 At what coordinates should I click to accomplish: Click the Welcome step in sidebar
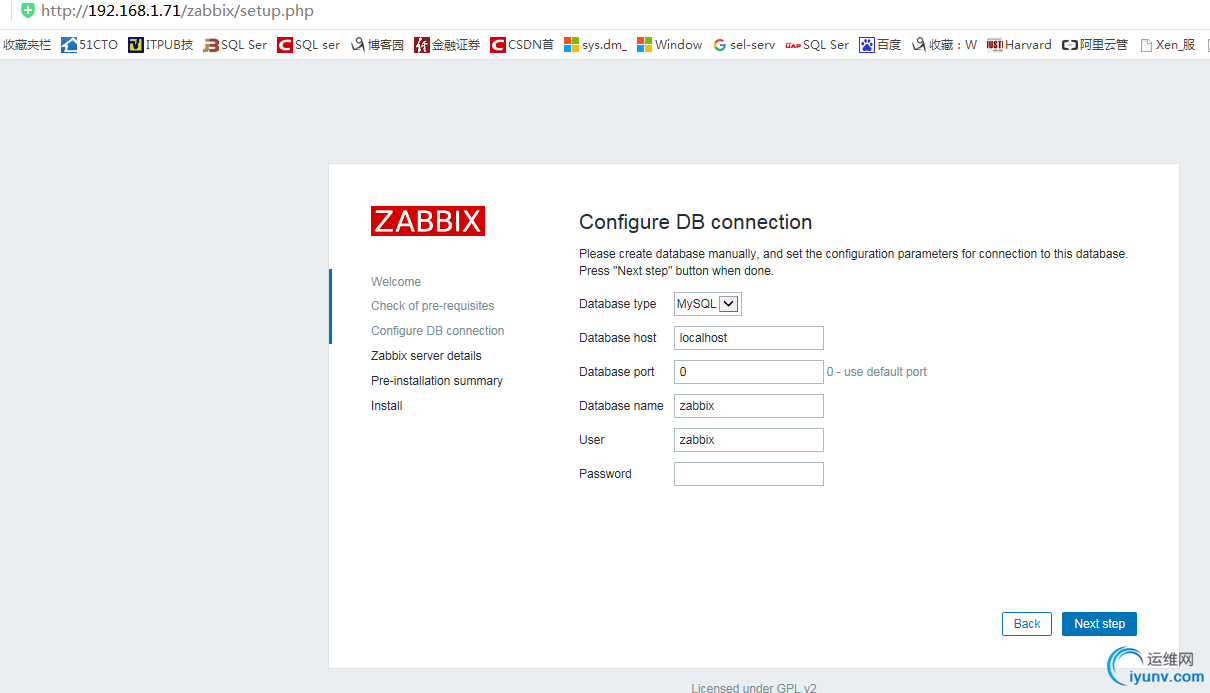(x=396, y=282)
